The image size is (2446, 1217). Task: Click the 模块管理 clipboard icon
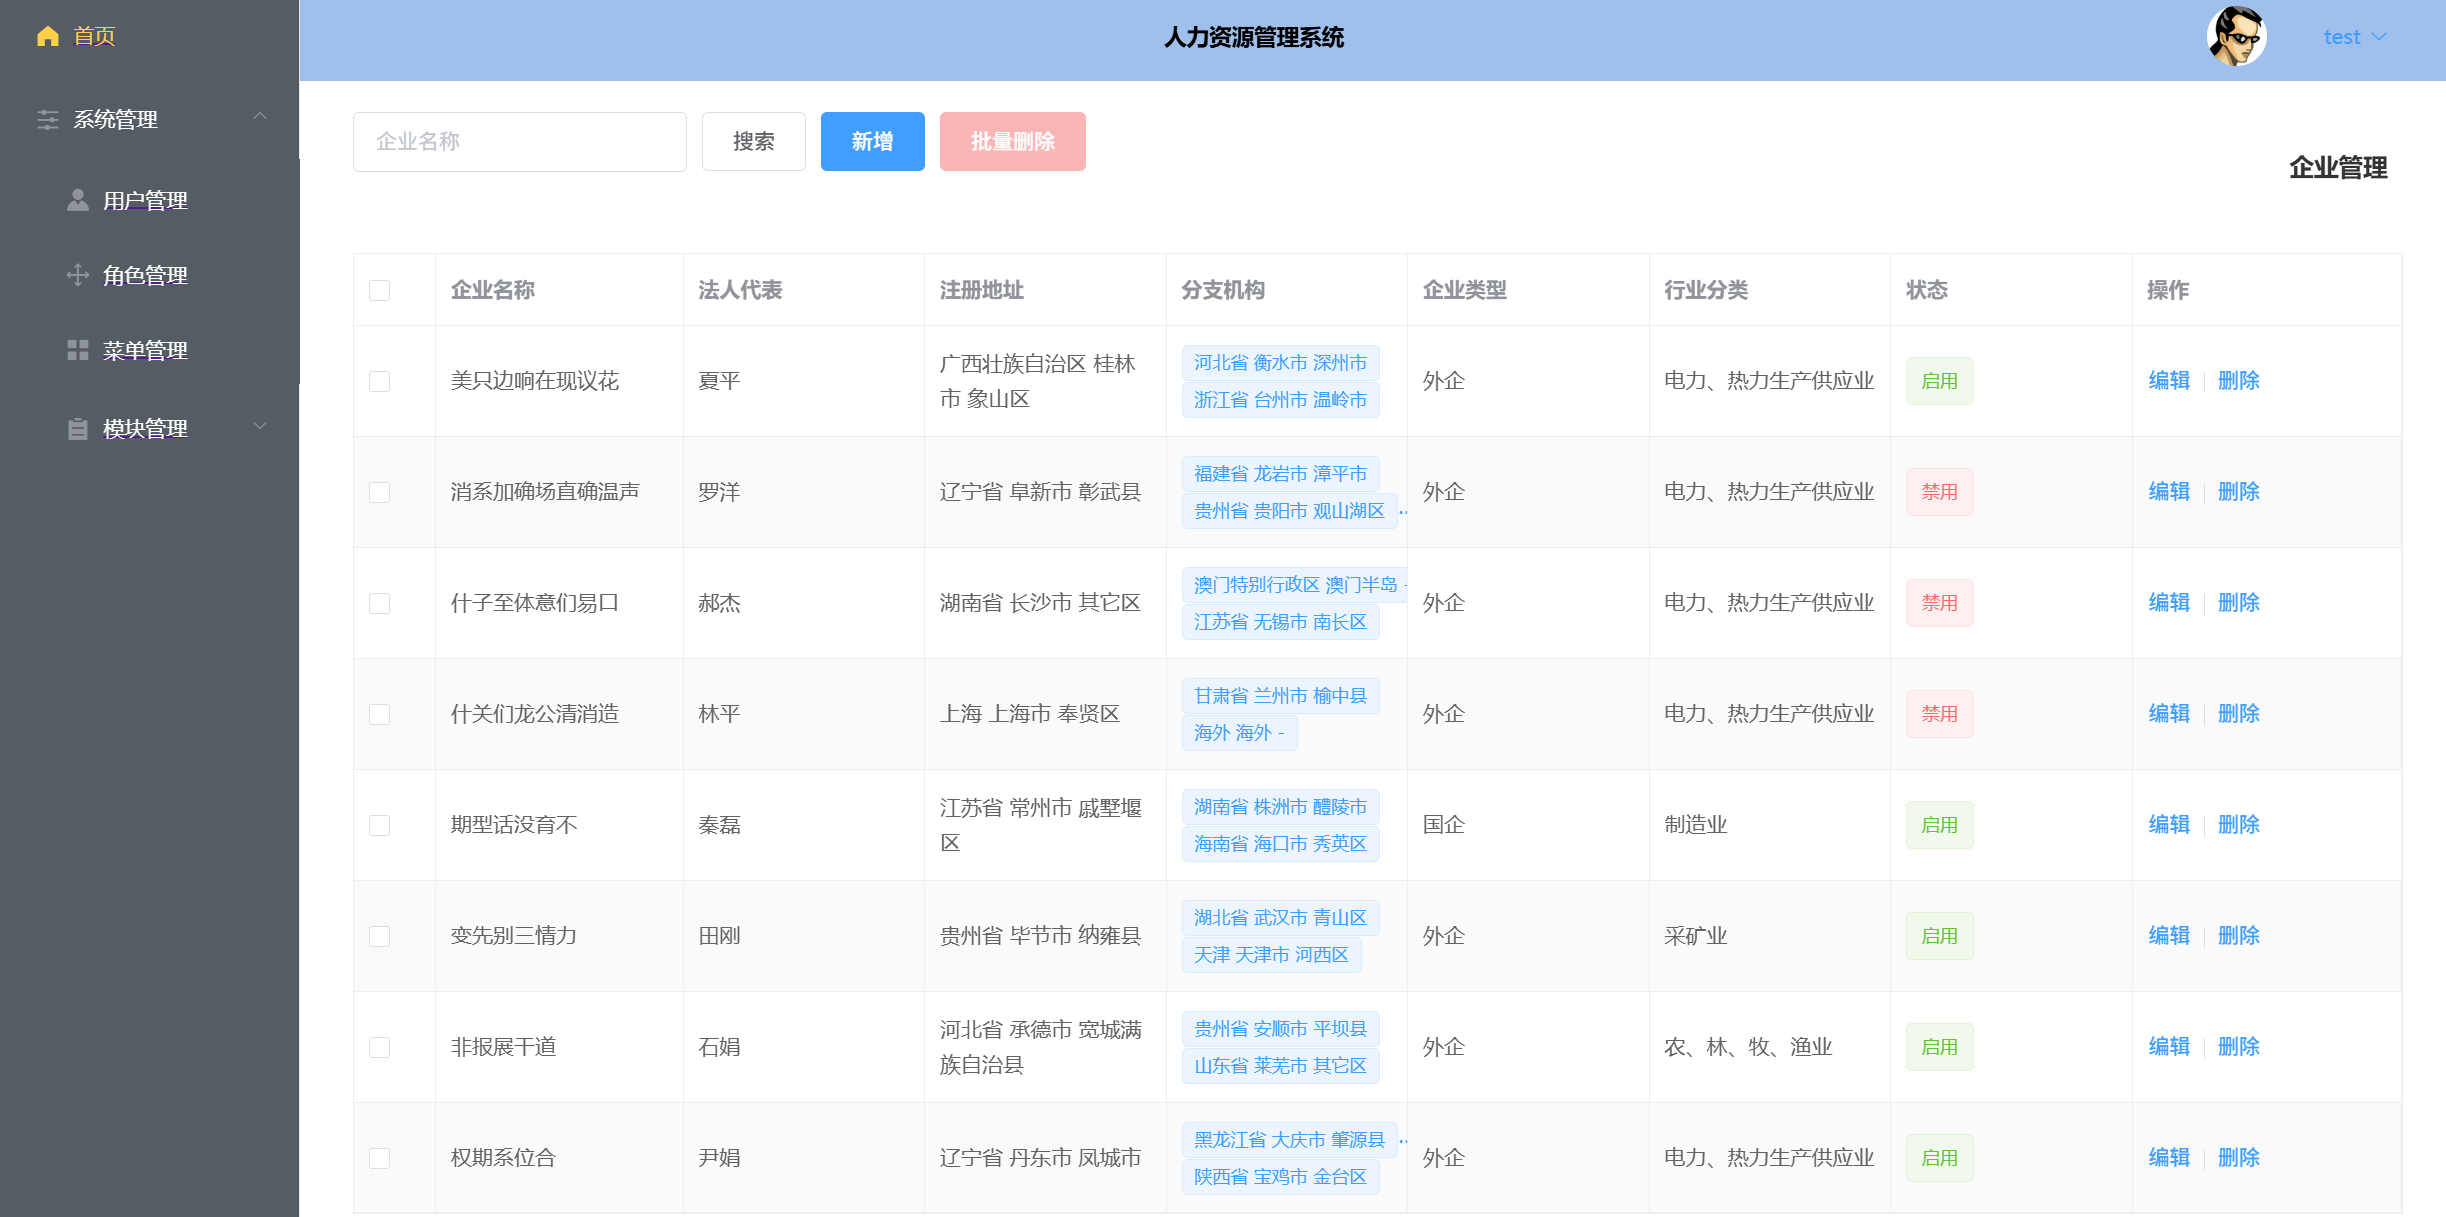(x=77, y=429)
